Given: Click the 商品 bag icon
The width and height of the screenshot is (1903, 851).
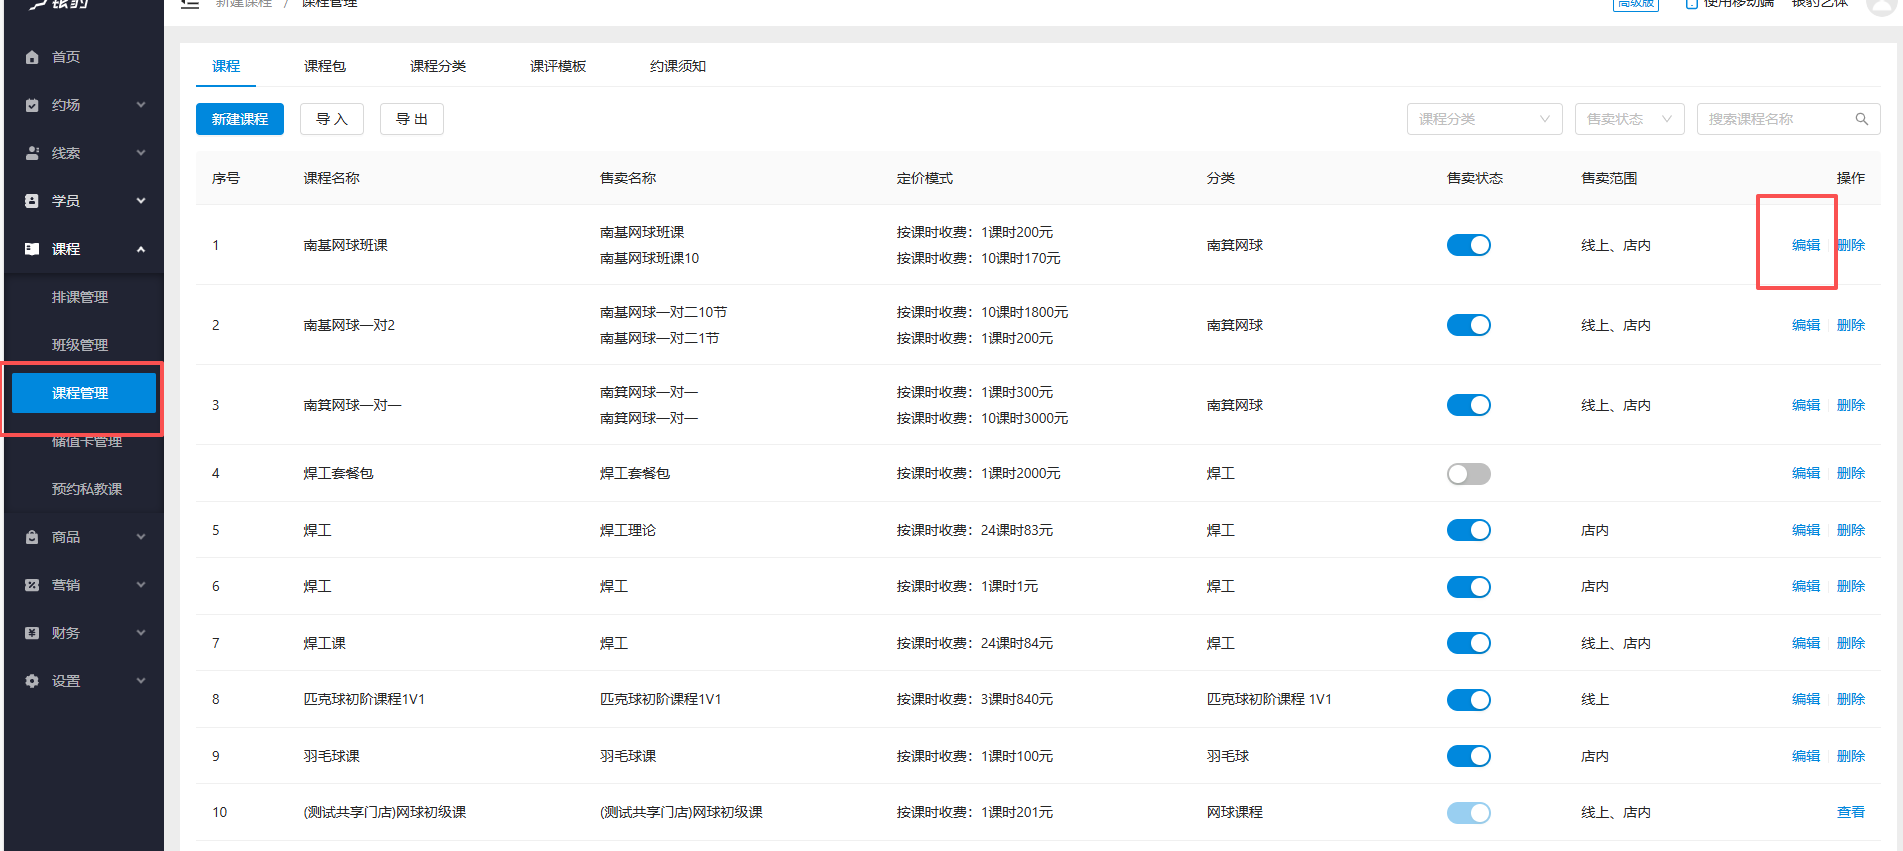Looking at the screenshot, I should [32, 537].
